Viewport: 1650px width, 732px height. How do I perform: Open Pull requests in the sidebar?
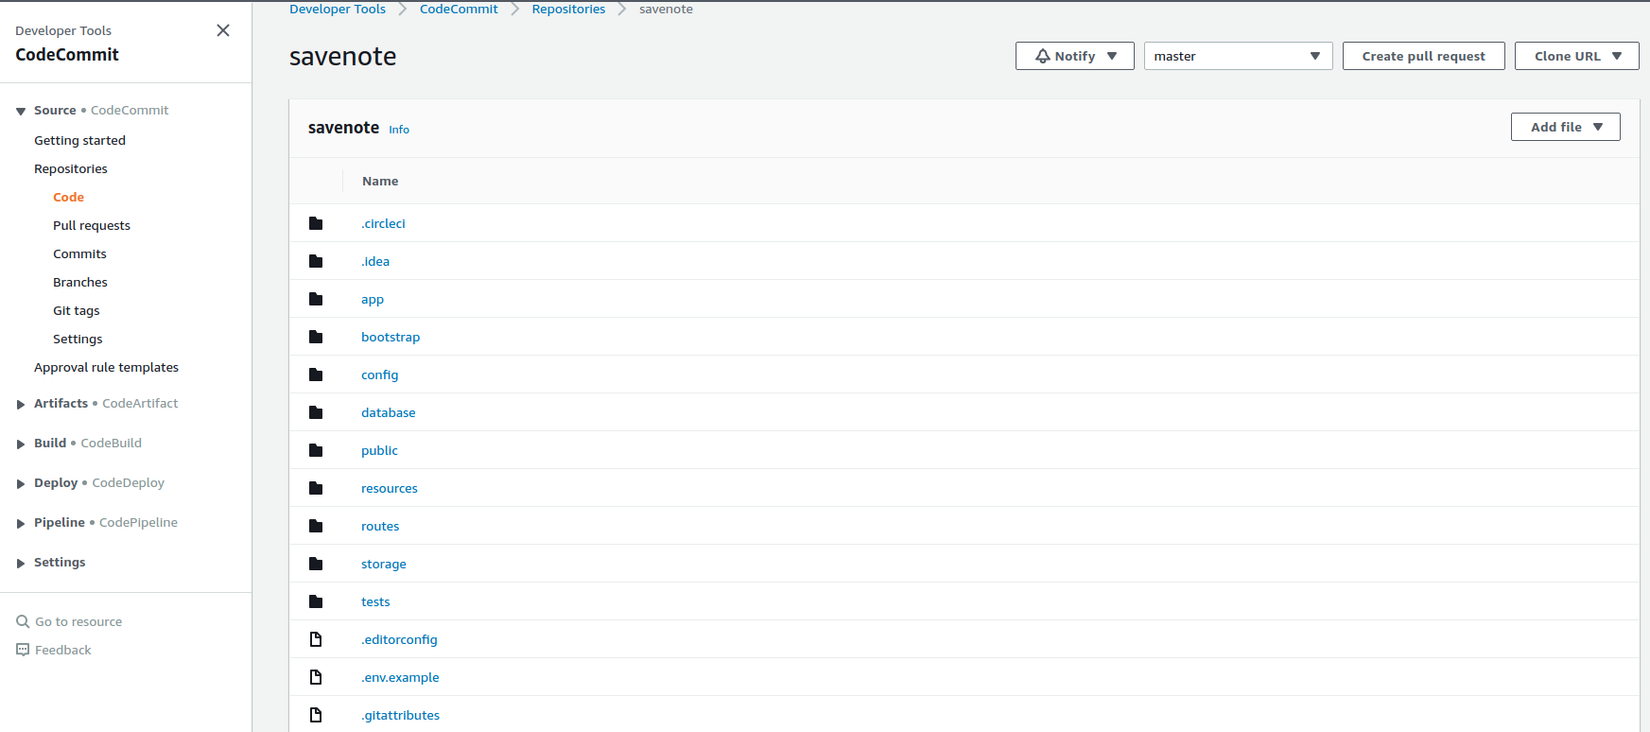point(92,225)
